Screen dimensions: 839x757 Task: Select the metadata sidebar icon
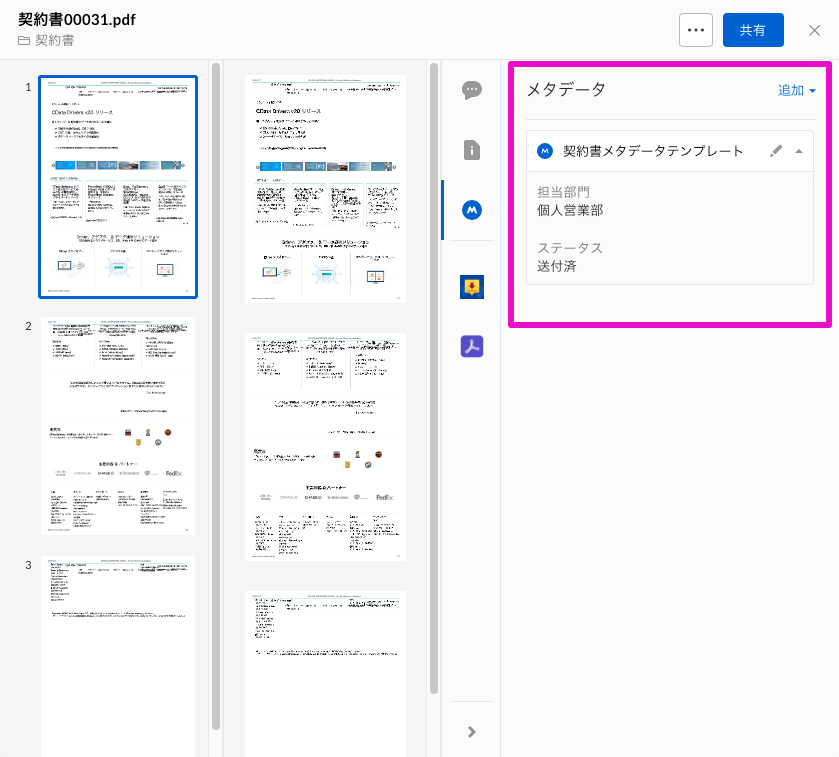click(x=471, y=210)
